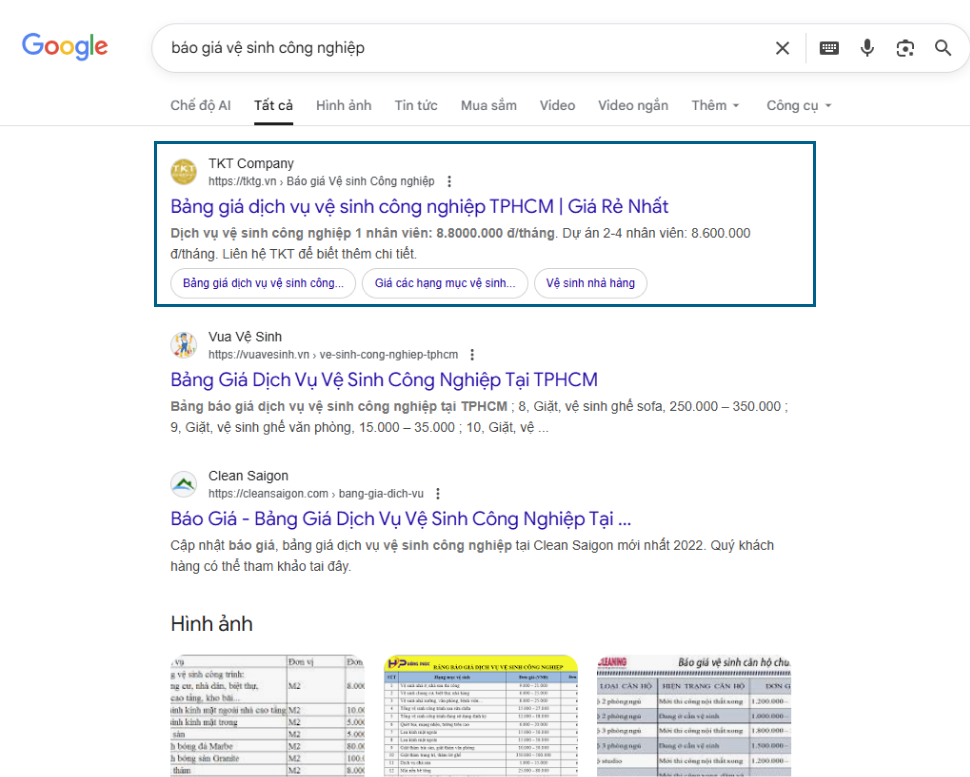Start voice search with microphone

[x=867, y=48]
